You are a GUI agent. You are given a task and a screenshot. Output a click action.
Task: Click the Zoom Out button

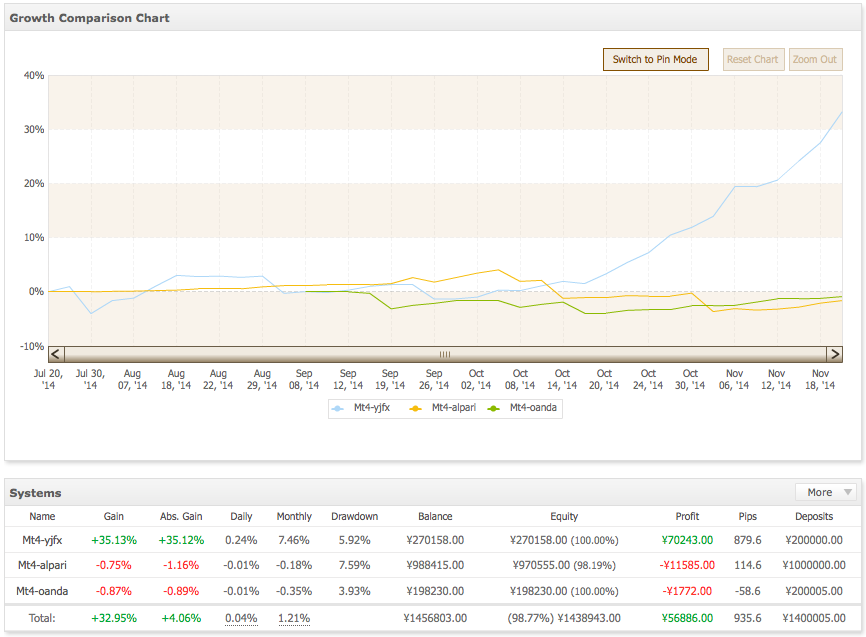pos(815,59)
